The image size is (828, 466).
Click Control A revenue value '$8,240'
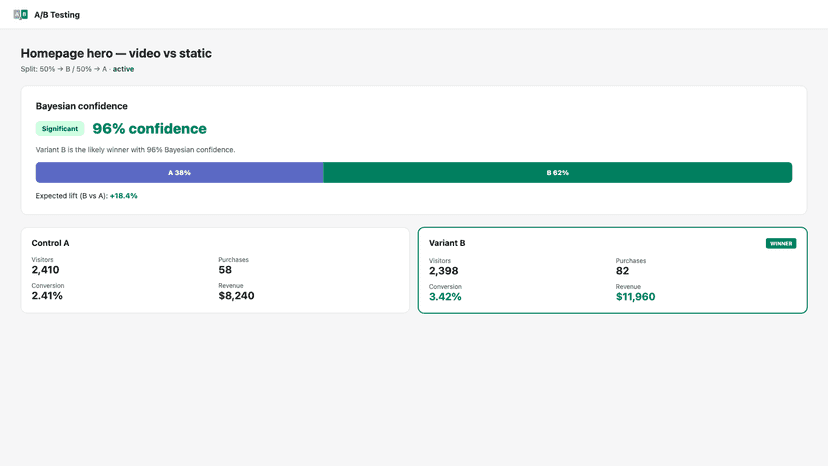point(236,296)
